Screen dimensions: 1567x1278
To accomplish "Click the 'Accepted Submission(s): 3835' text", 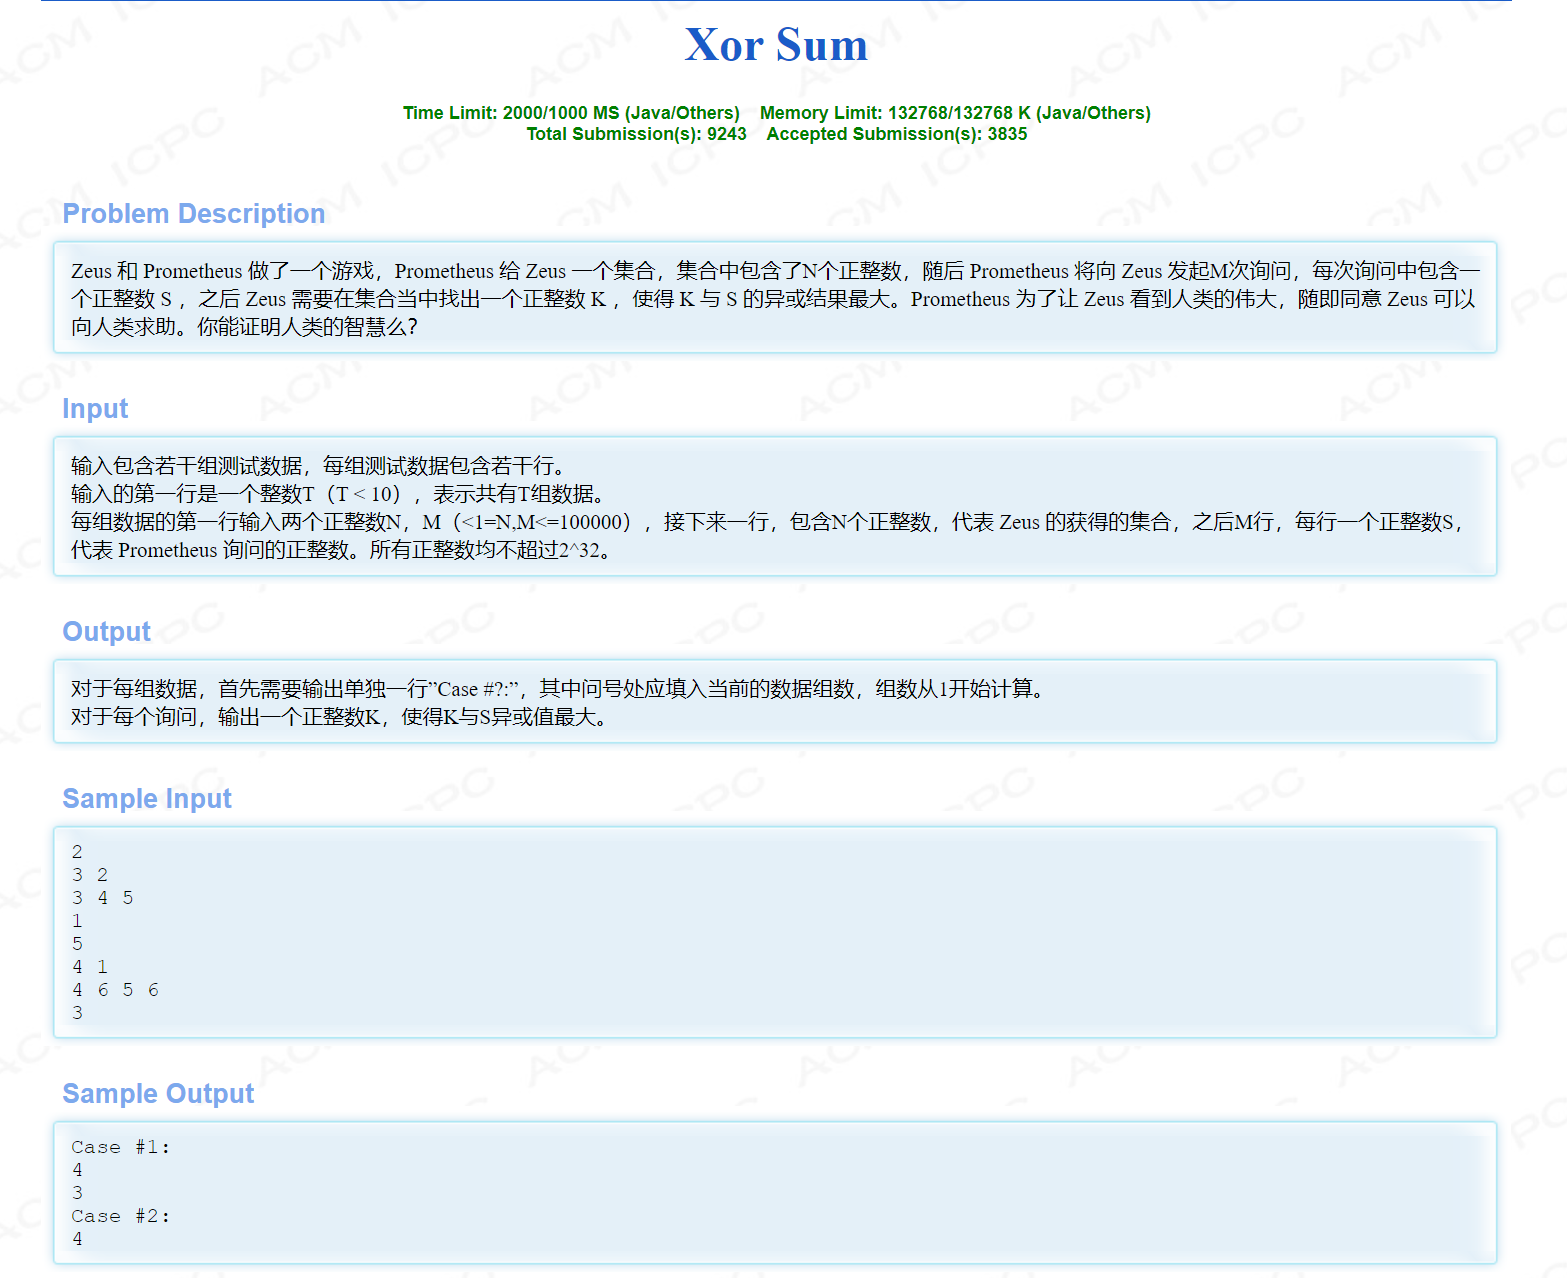I will pyautogui.click(x=897, y=134).
